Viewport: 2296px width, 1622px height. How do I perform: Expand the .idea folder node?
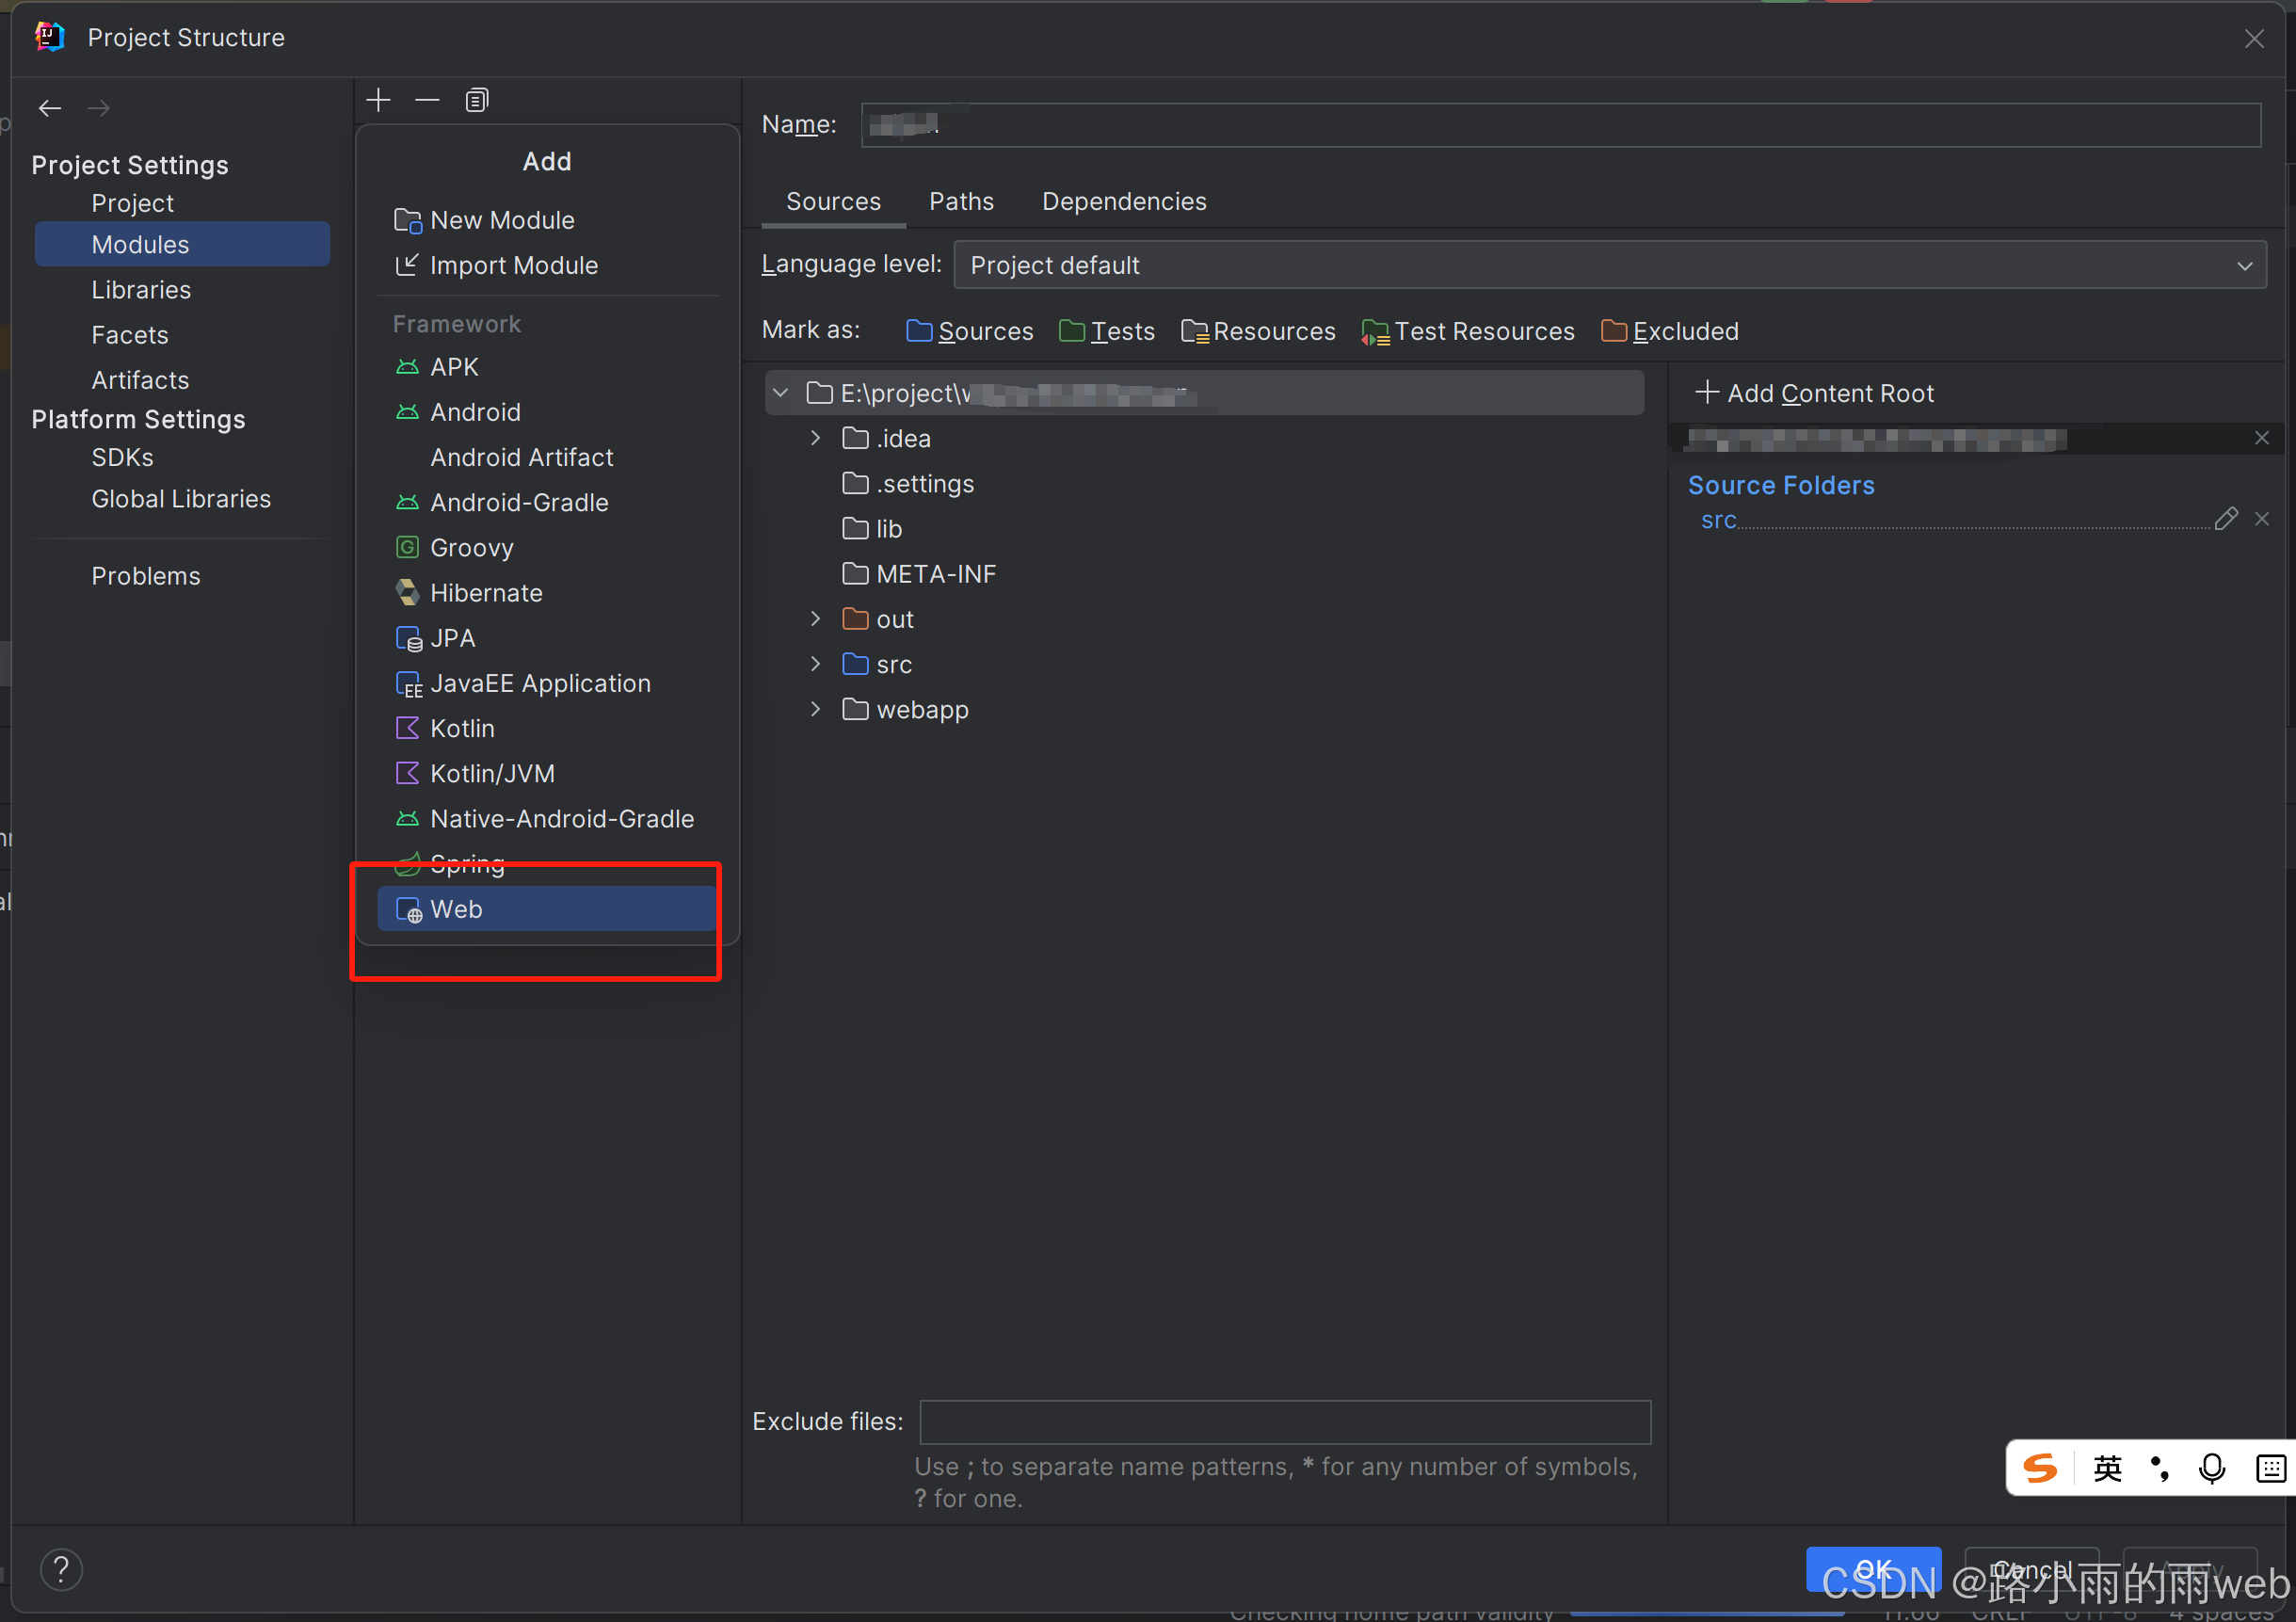815,438
